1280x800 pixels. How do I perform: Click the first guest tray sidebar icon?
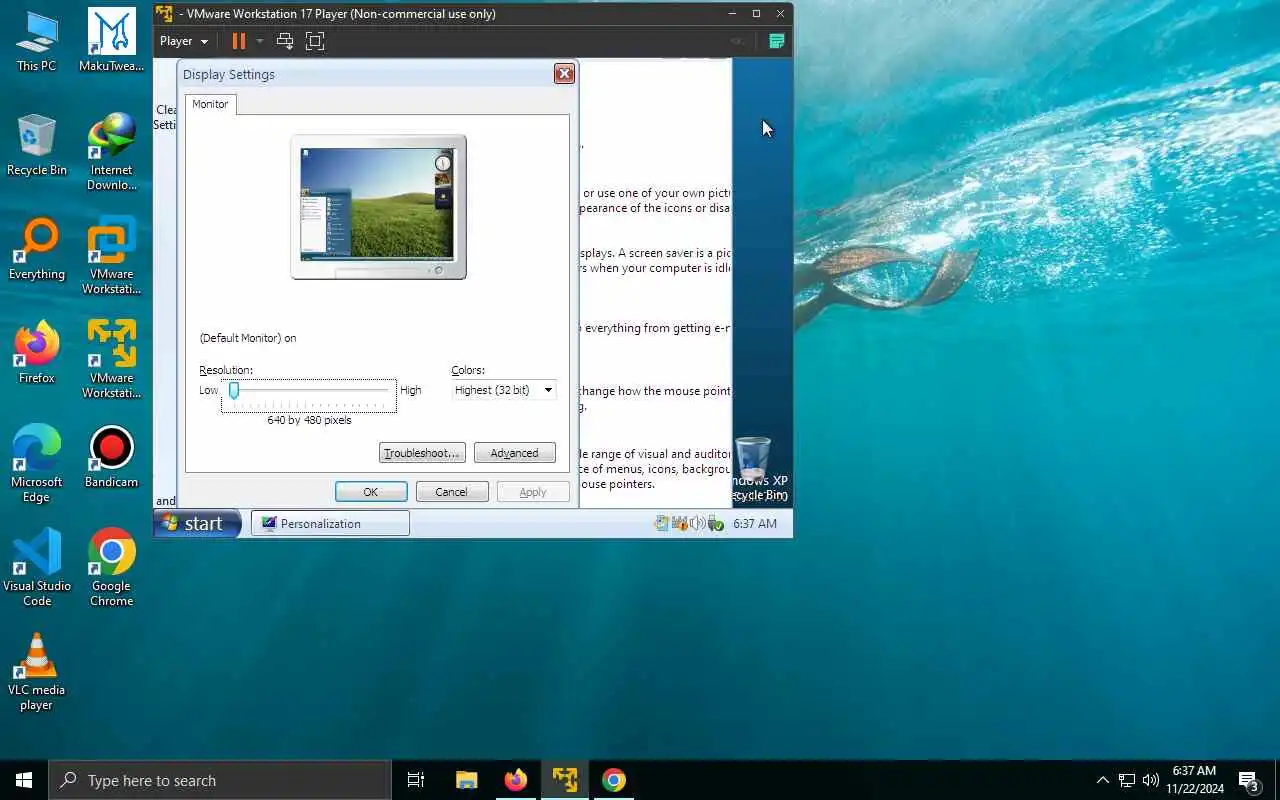pos(662,523)
